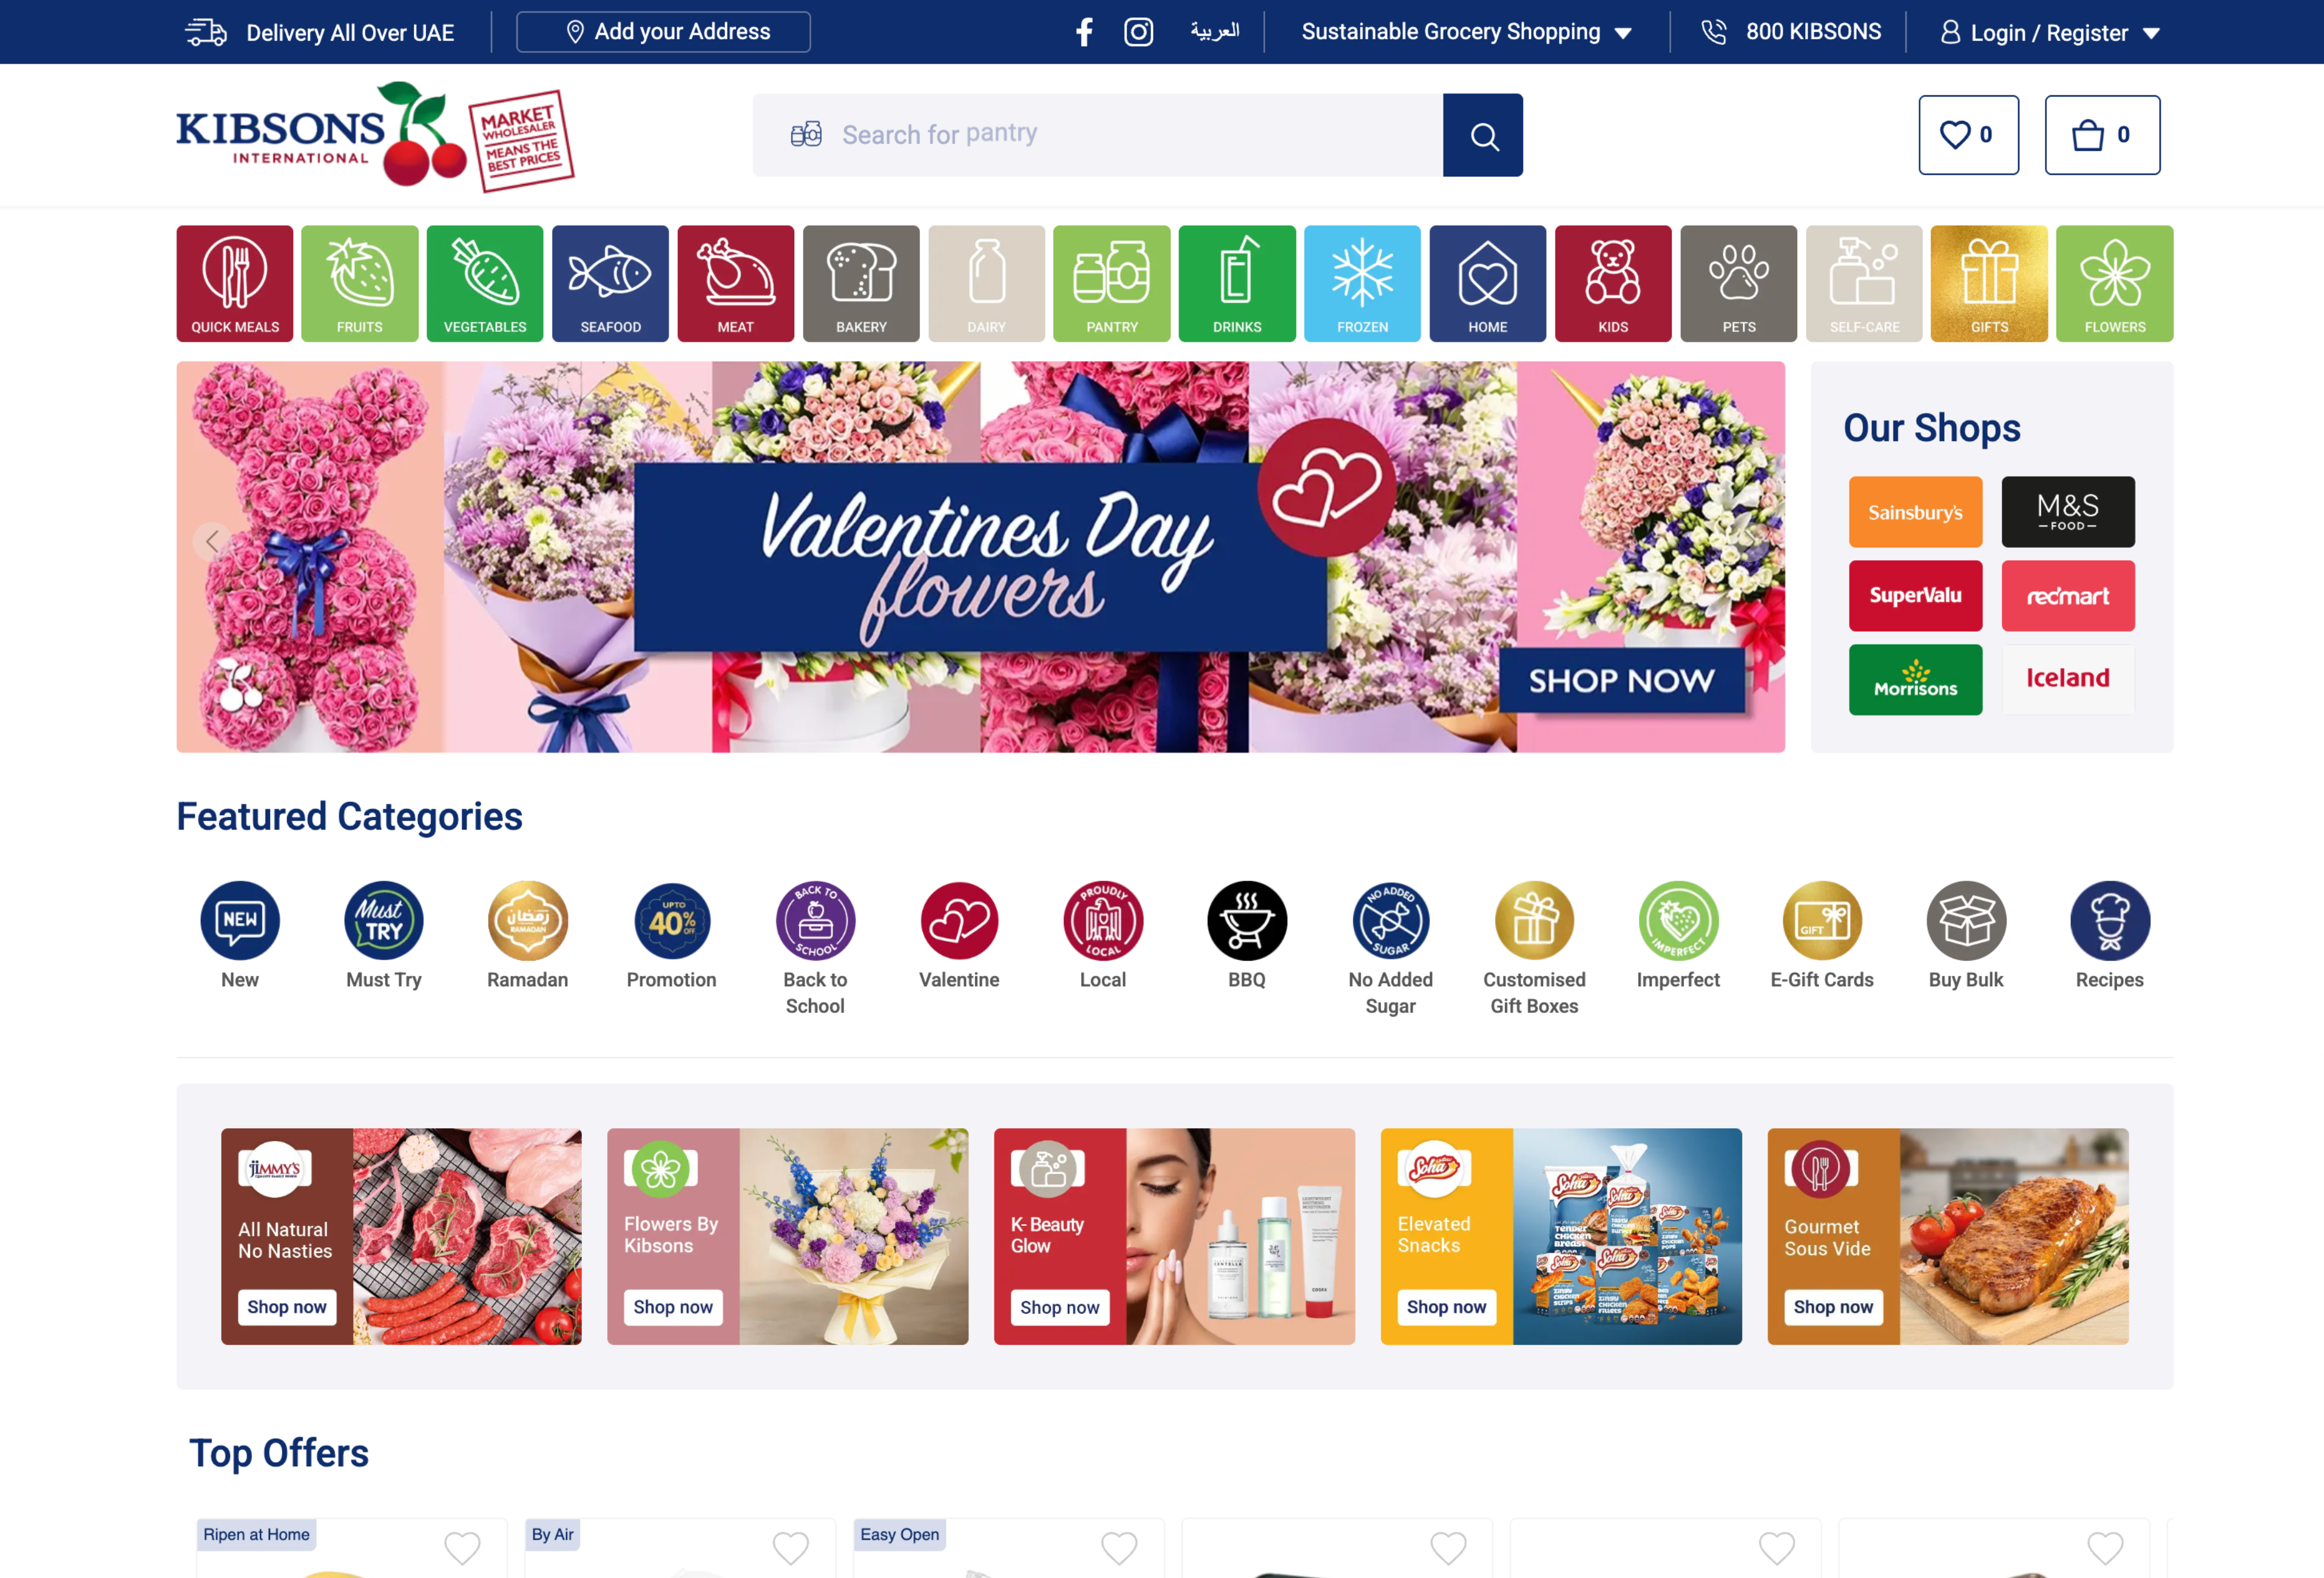This screenshot has width=2324, height=1578.
Task: Click the Facebook icon in header
Action: [1084, 32]
